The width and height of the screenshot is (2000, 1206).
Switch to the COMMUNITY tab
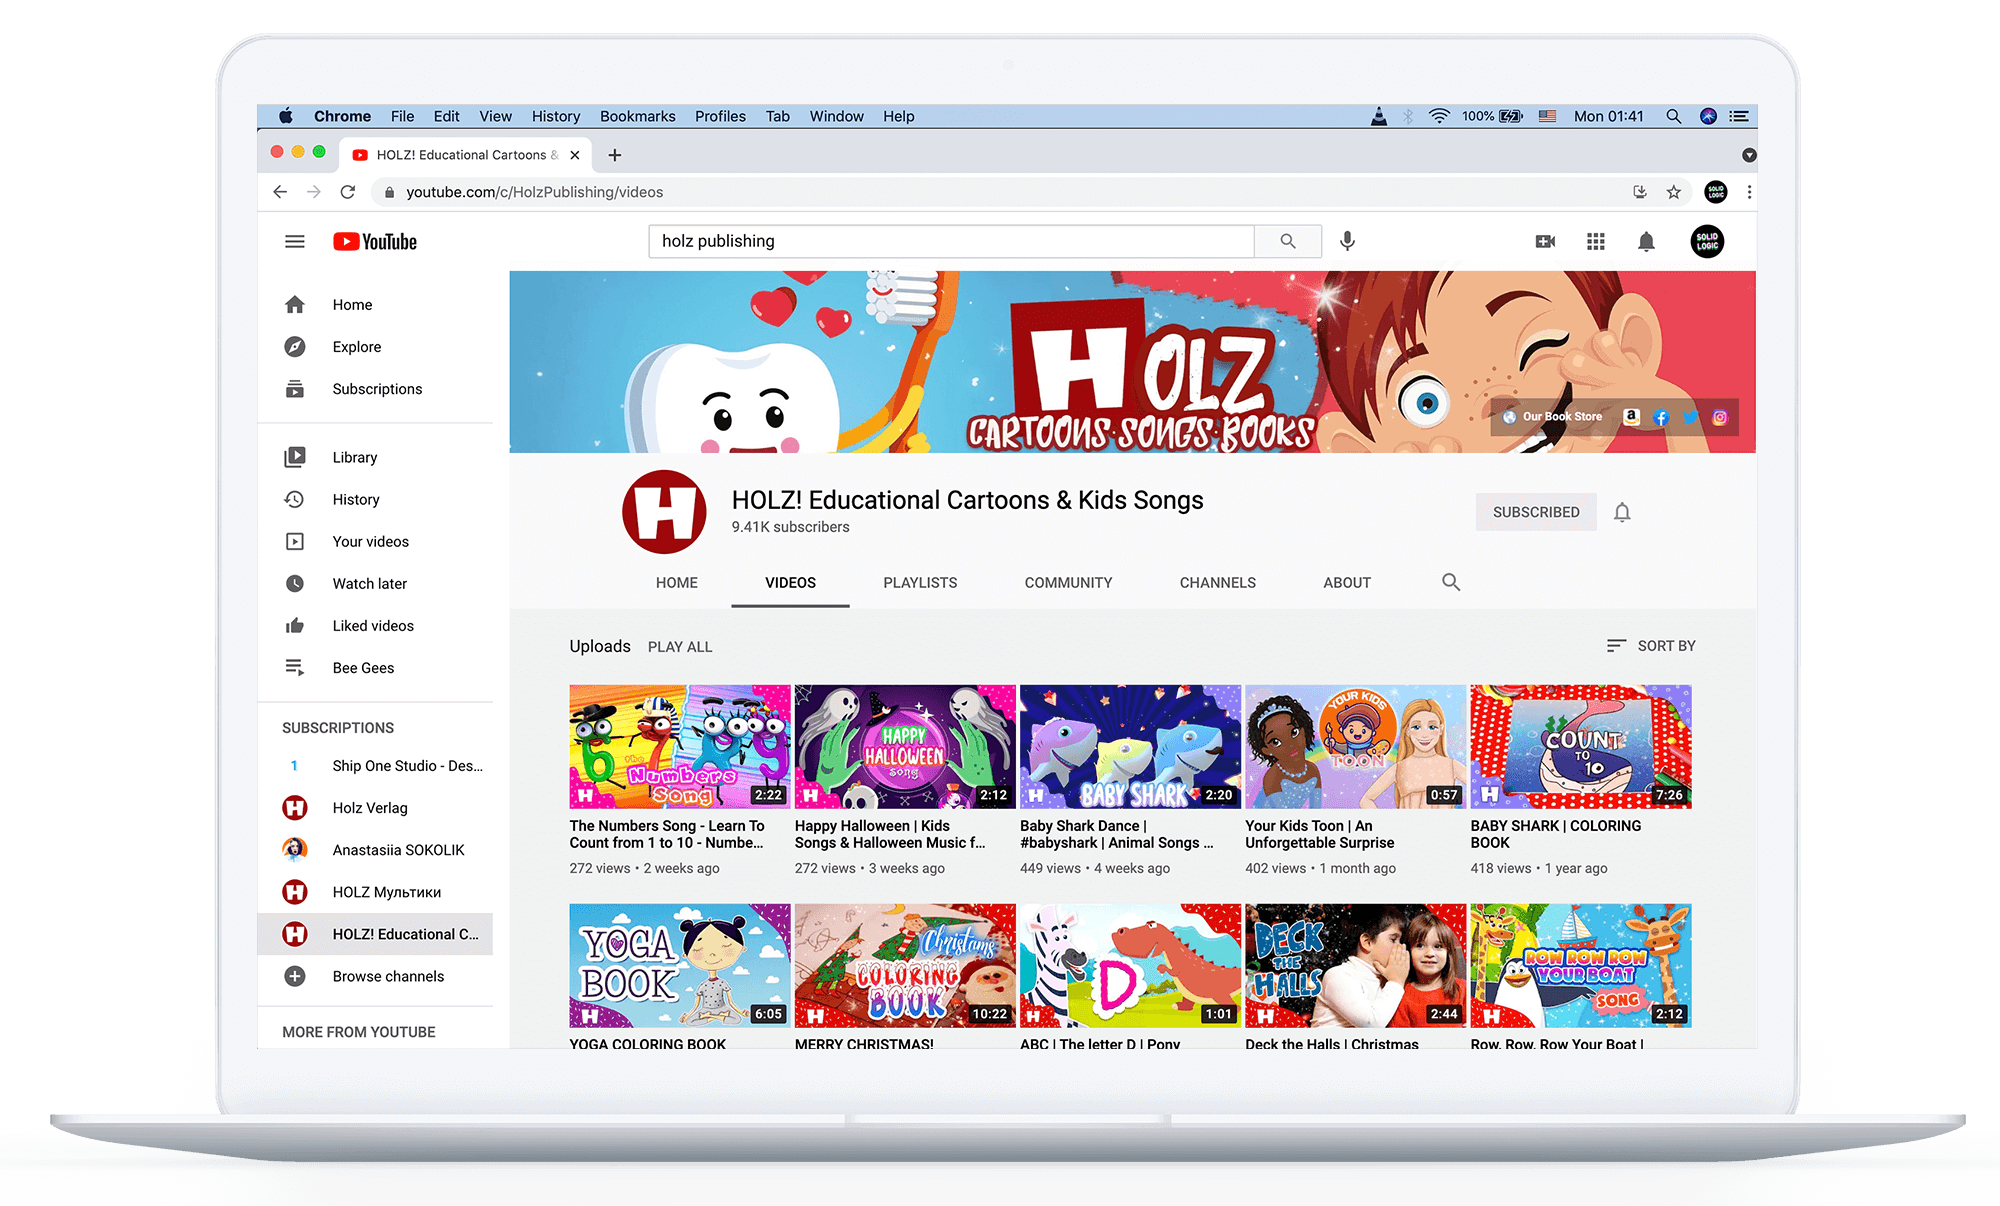1068,582
